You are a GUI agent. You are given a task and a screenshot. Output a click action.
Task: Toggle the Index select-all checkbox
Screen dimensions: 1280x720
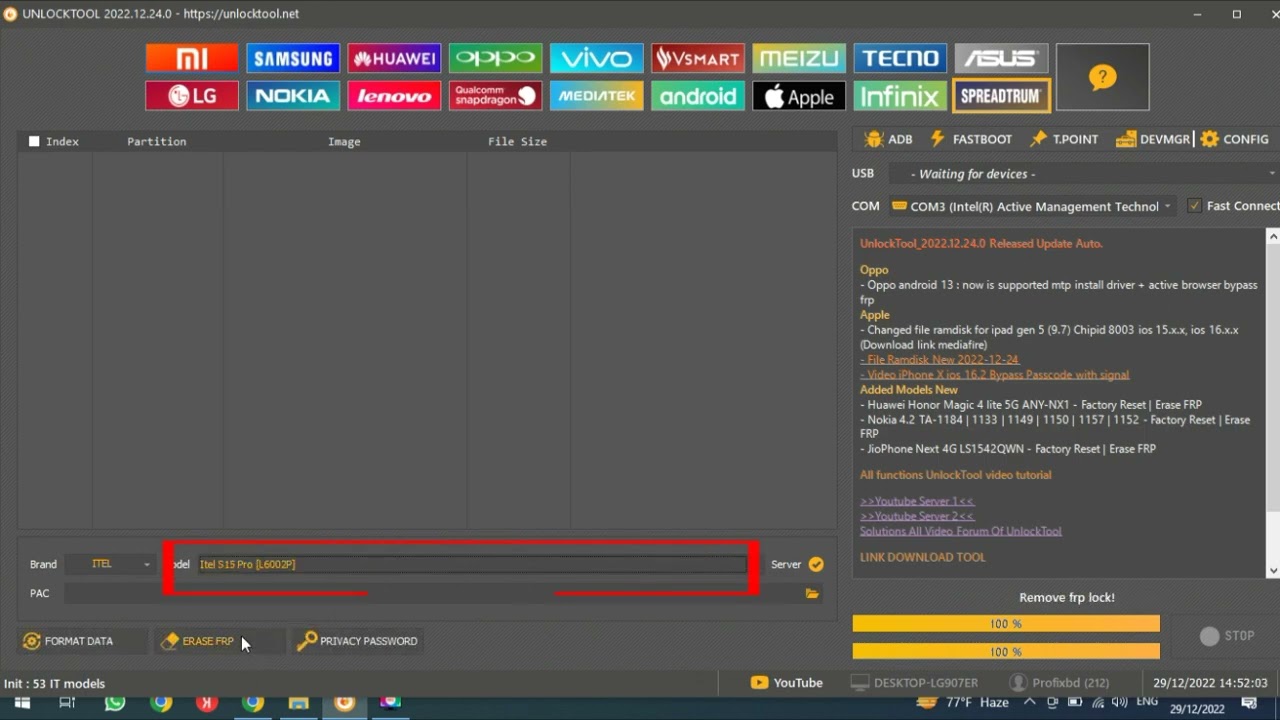click(34, 141)
